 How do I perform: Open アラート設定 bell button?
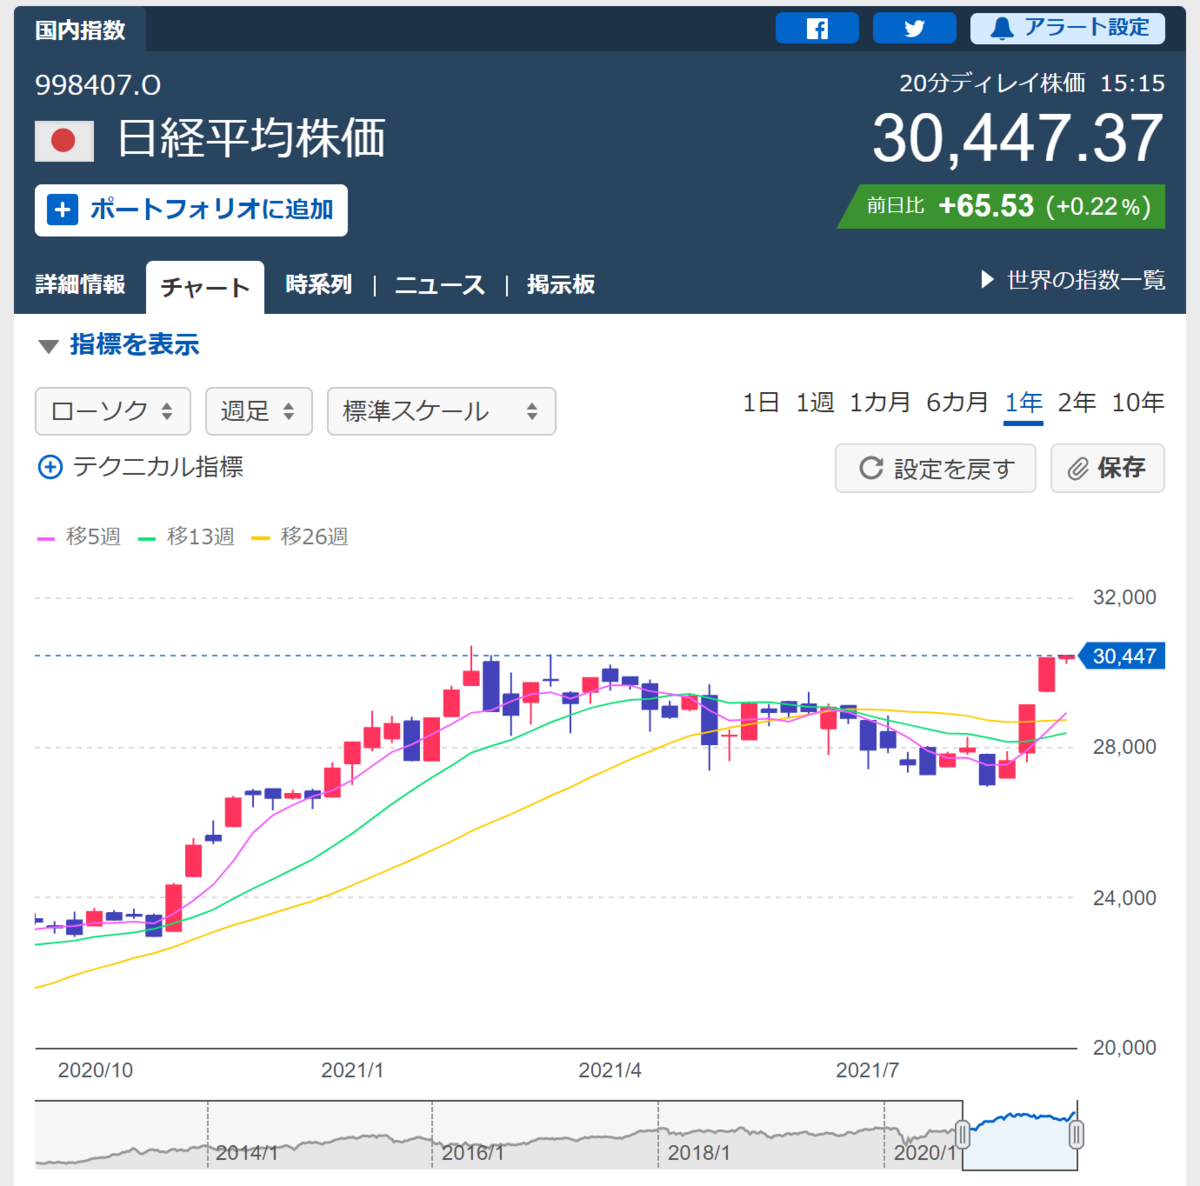click(1067, 28)
